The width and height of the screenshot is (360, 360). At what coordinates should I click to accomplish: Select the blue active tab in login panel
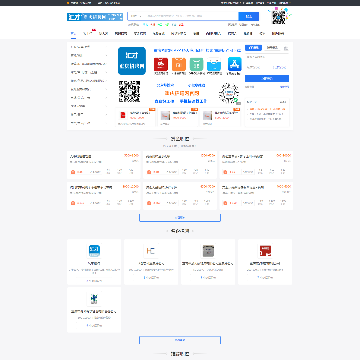[x=254, y=48]
